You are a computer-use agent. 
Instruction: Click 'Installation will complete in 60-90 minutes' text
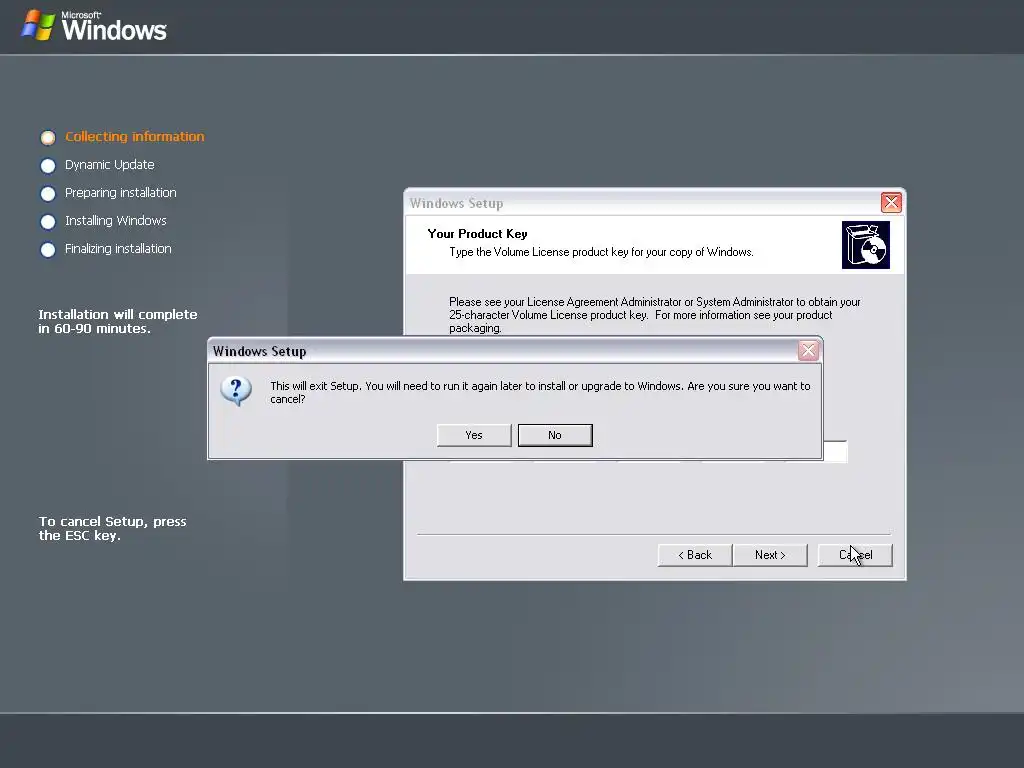coord(118,321)
